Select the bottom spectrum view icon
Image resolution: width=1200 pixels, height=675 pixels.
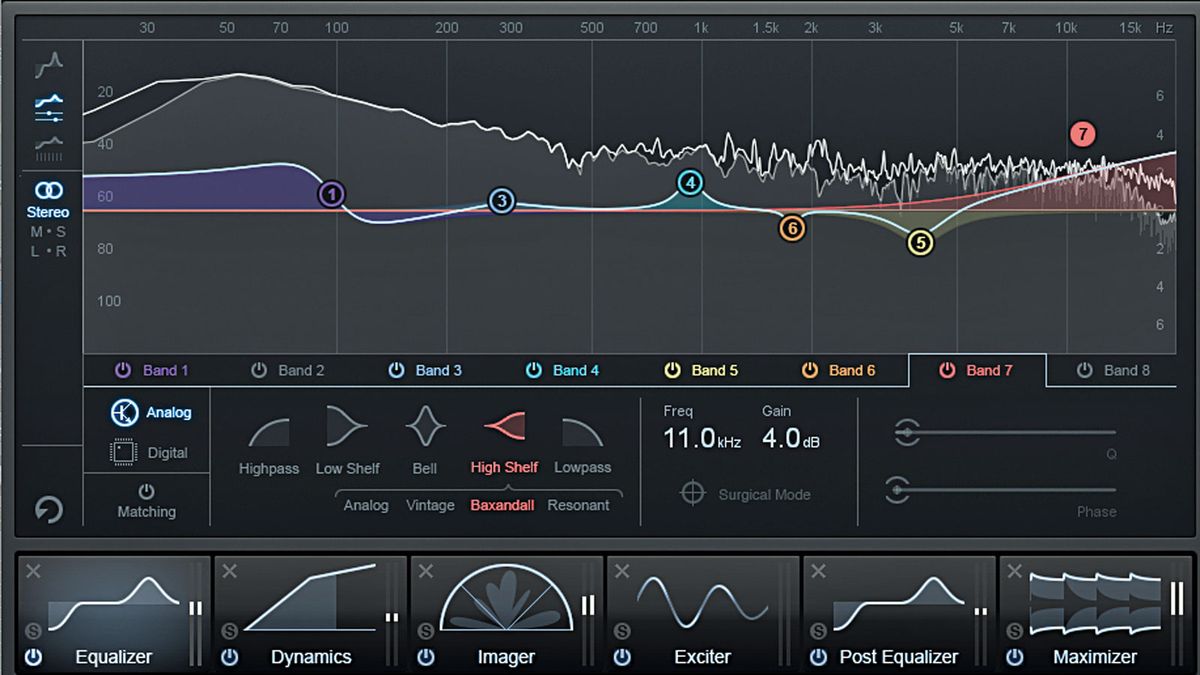click(x=49, y=148)
